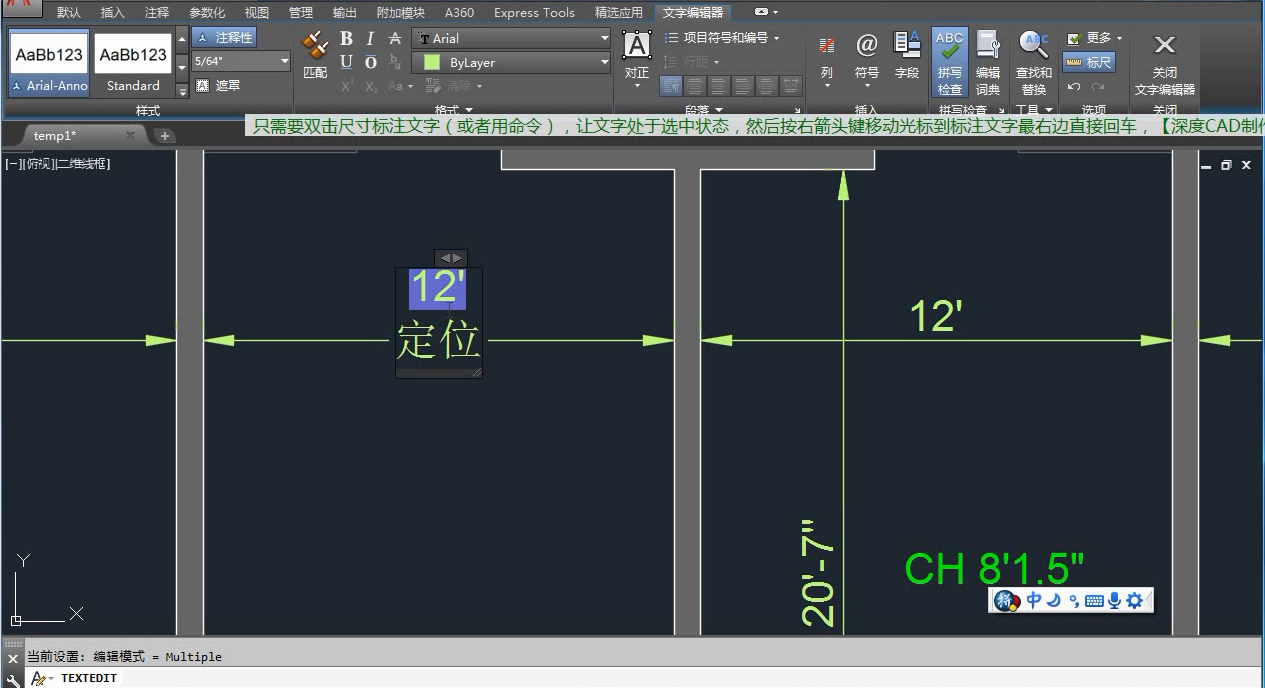Select the Center paragraph alignment icon
The image size is (1265, 690).
[x=718, y=86]
